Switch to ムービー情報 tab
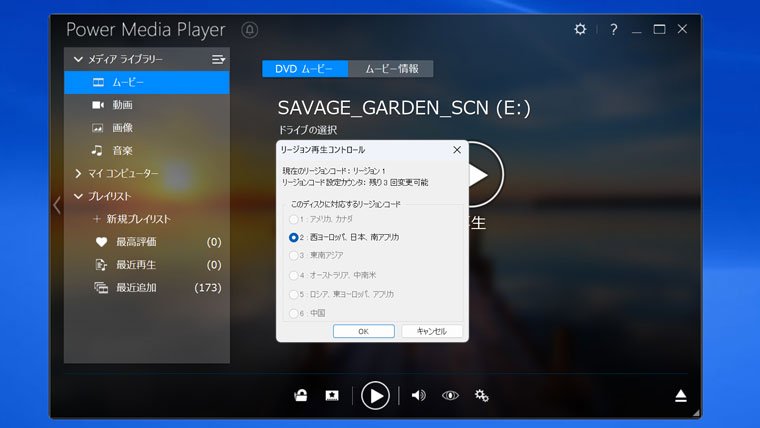Viewport: 760px width, 428px height. pyautogui.click(x=391, y=69)
